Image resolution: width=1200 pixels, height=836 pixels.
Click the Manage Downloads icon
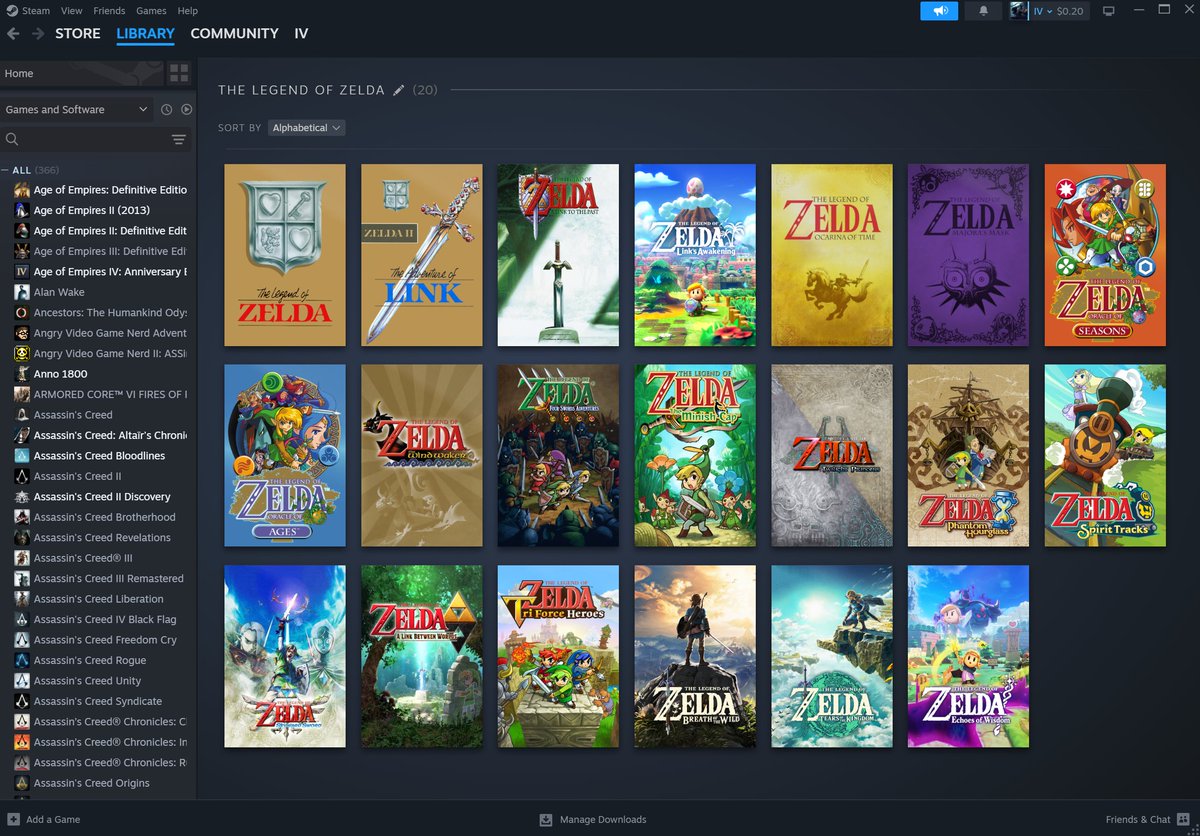[546, 819]
